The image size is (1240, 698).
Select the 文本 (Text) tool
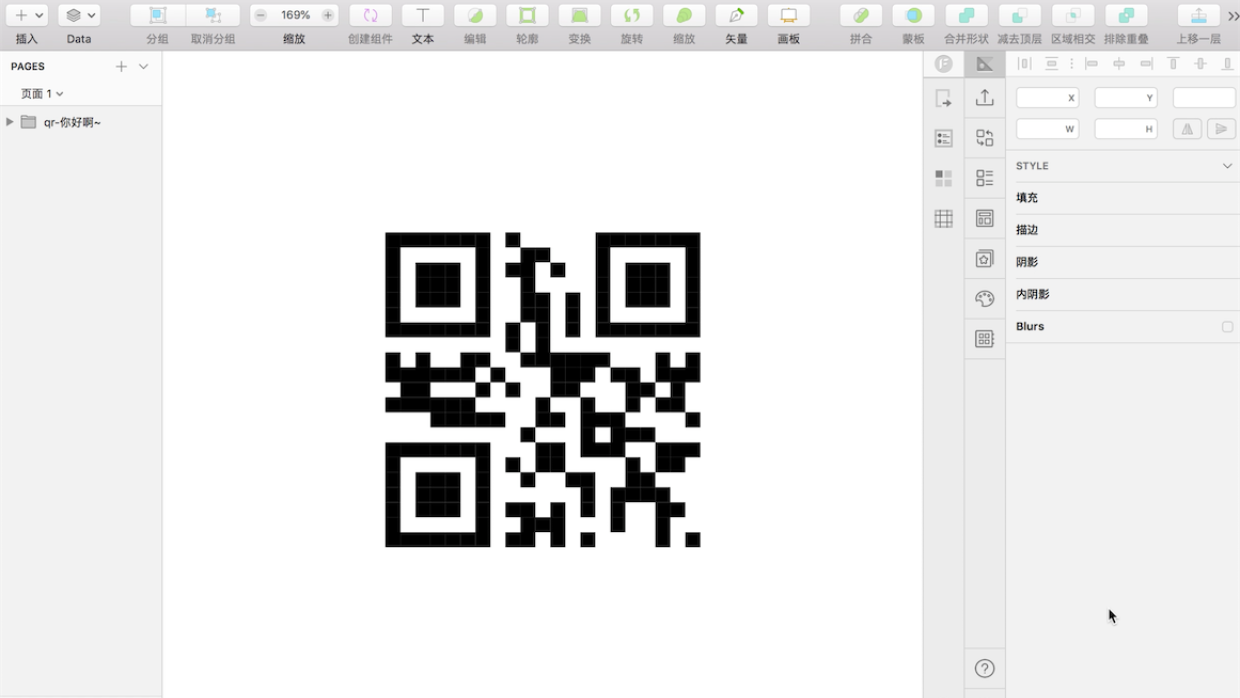[423, 15]
